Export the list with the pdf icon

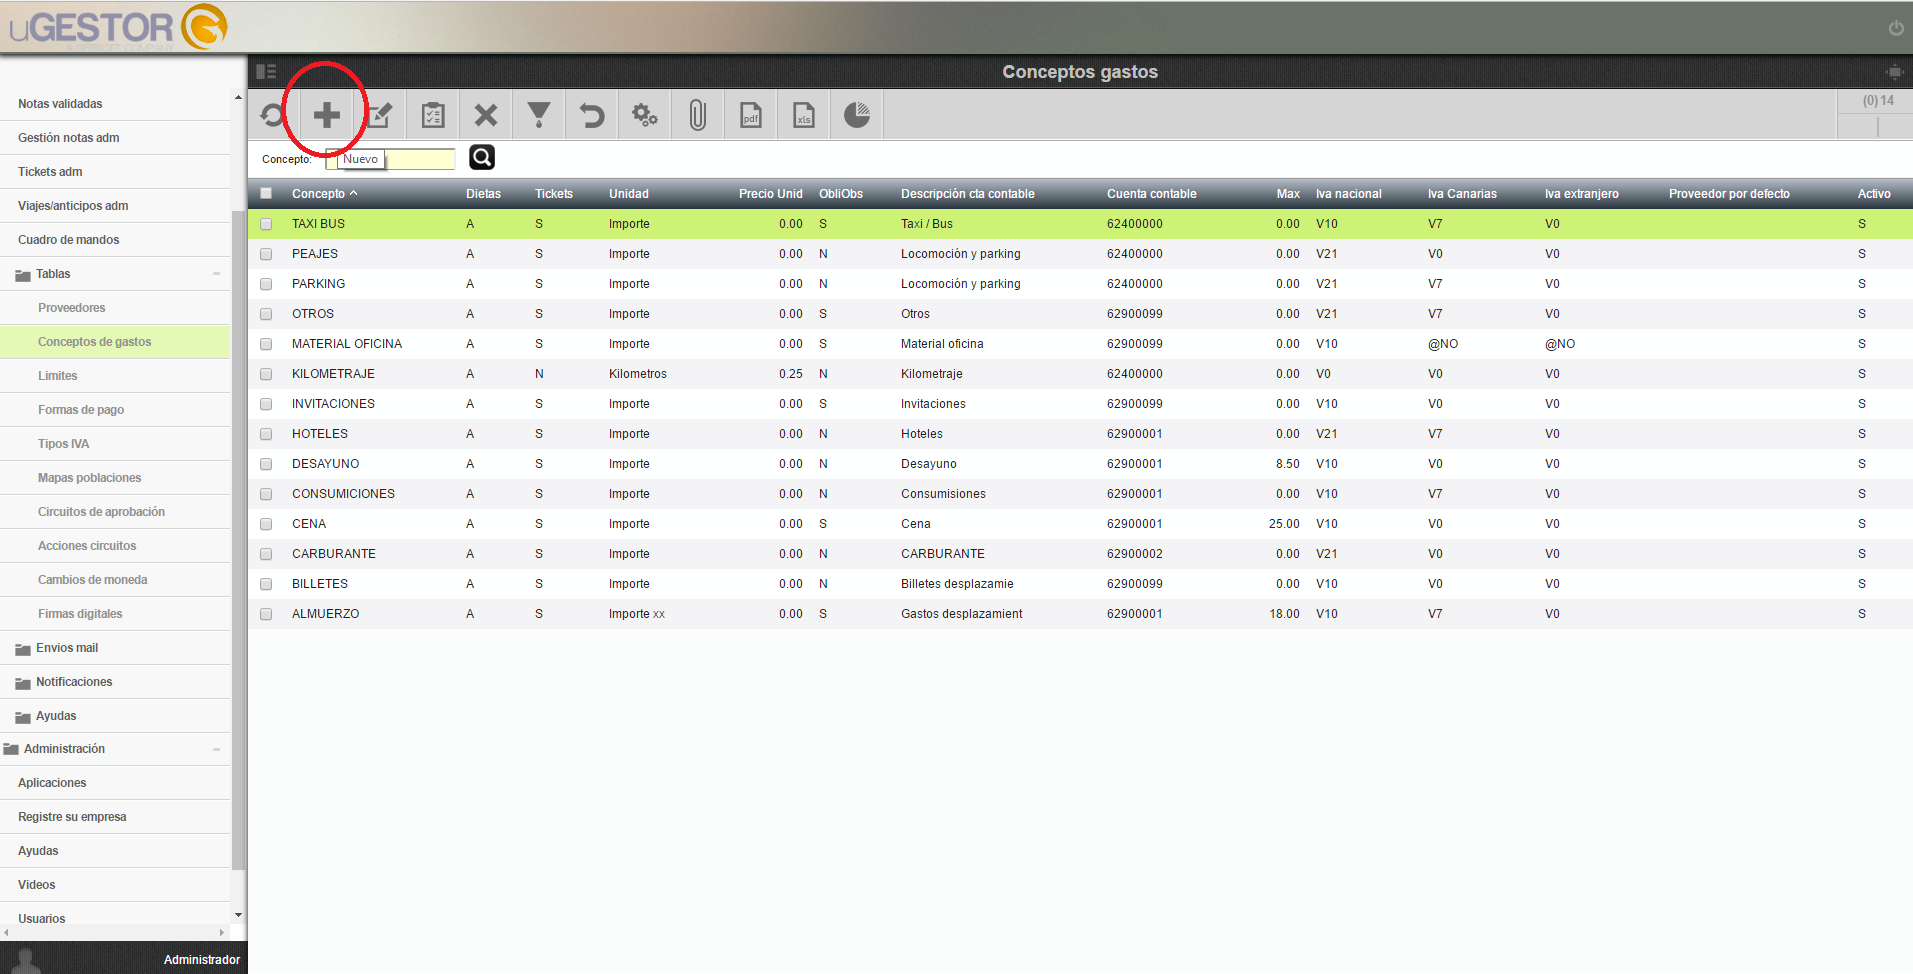coord(751,116)
